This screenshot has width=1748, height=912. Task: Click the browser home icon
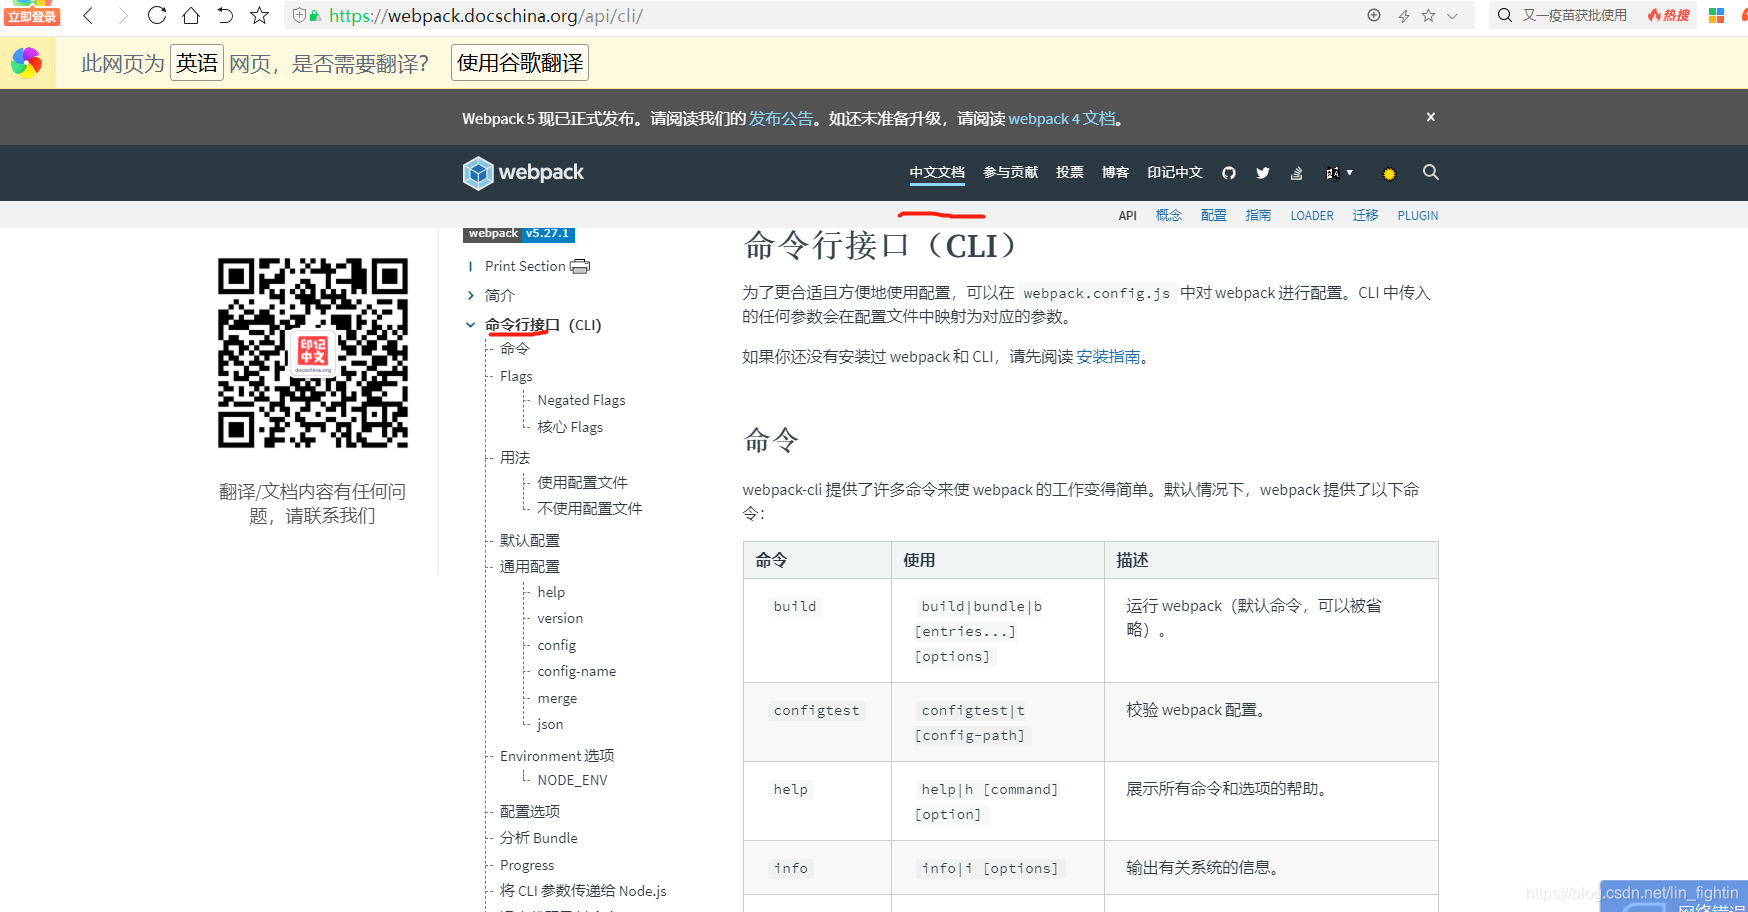coord(190,15)
